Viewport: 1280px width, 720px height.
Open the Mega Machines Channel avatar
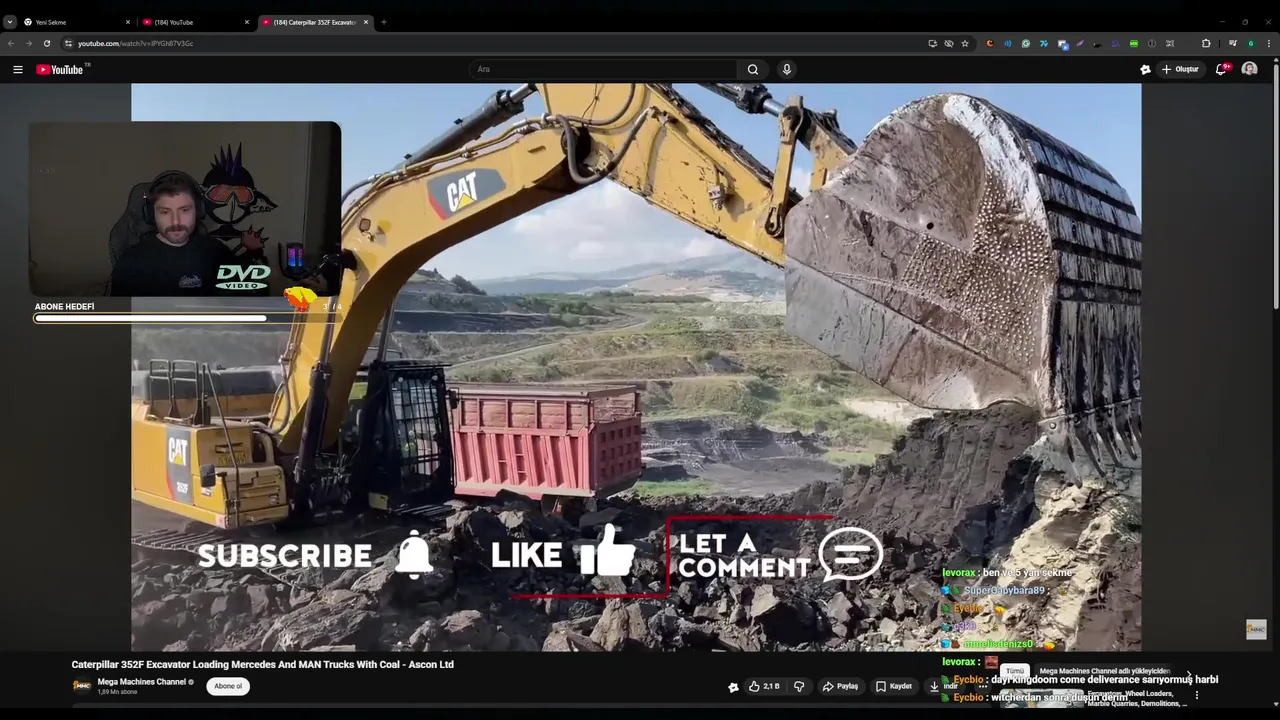point(82,685)
